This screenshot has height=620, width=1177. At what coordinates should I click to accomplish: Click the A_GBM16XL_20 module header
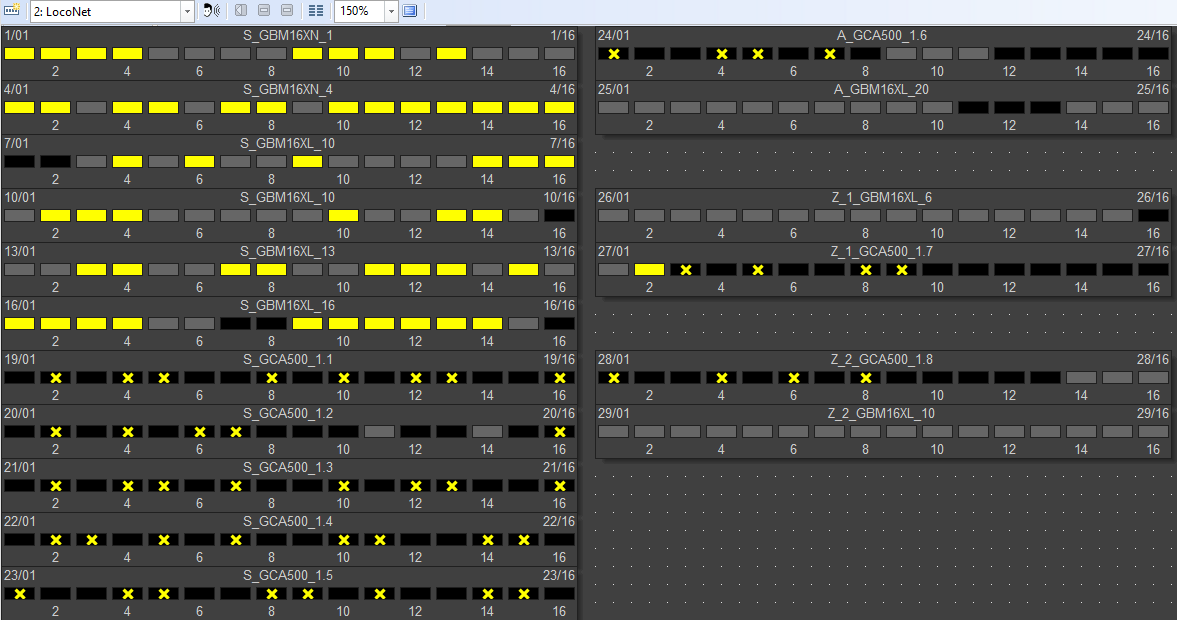pos(881,90)
